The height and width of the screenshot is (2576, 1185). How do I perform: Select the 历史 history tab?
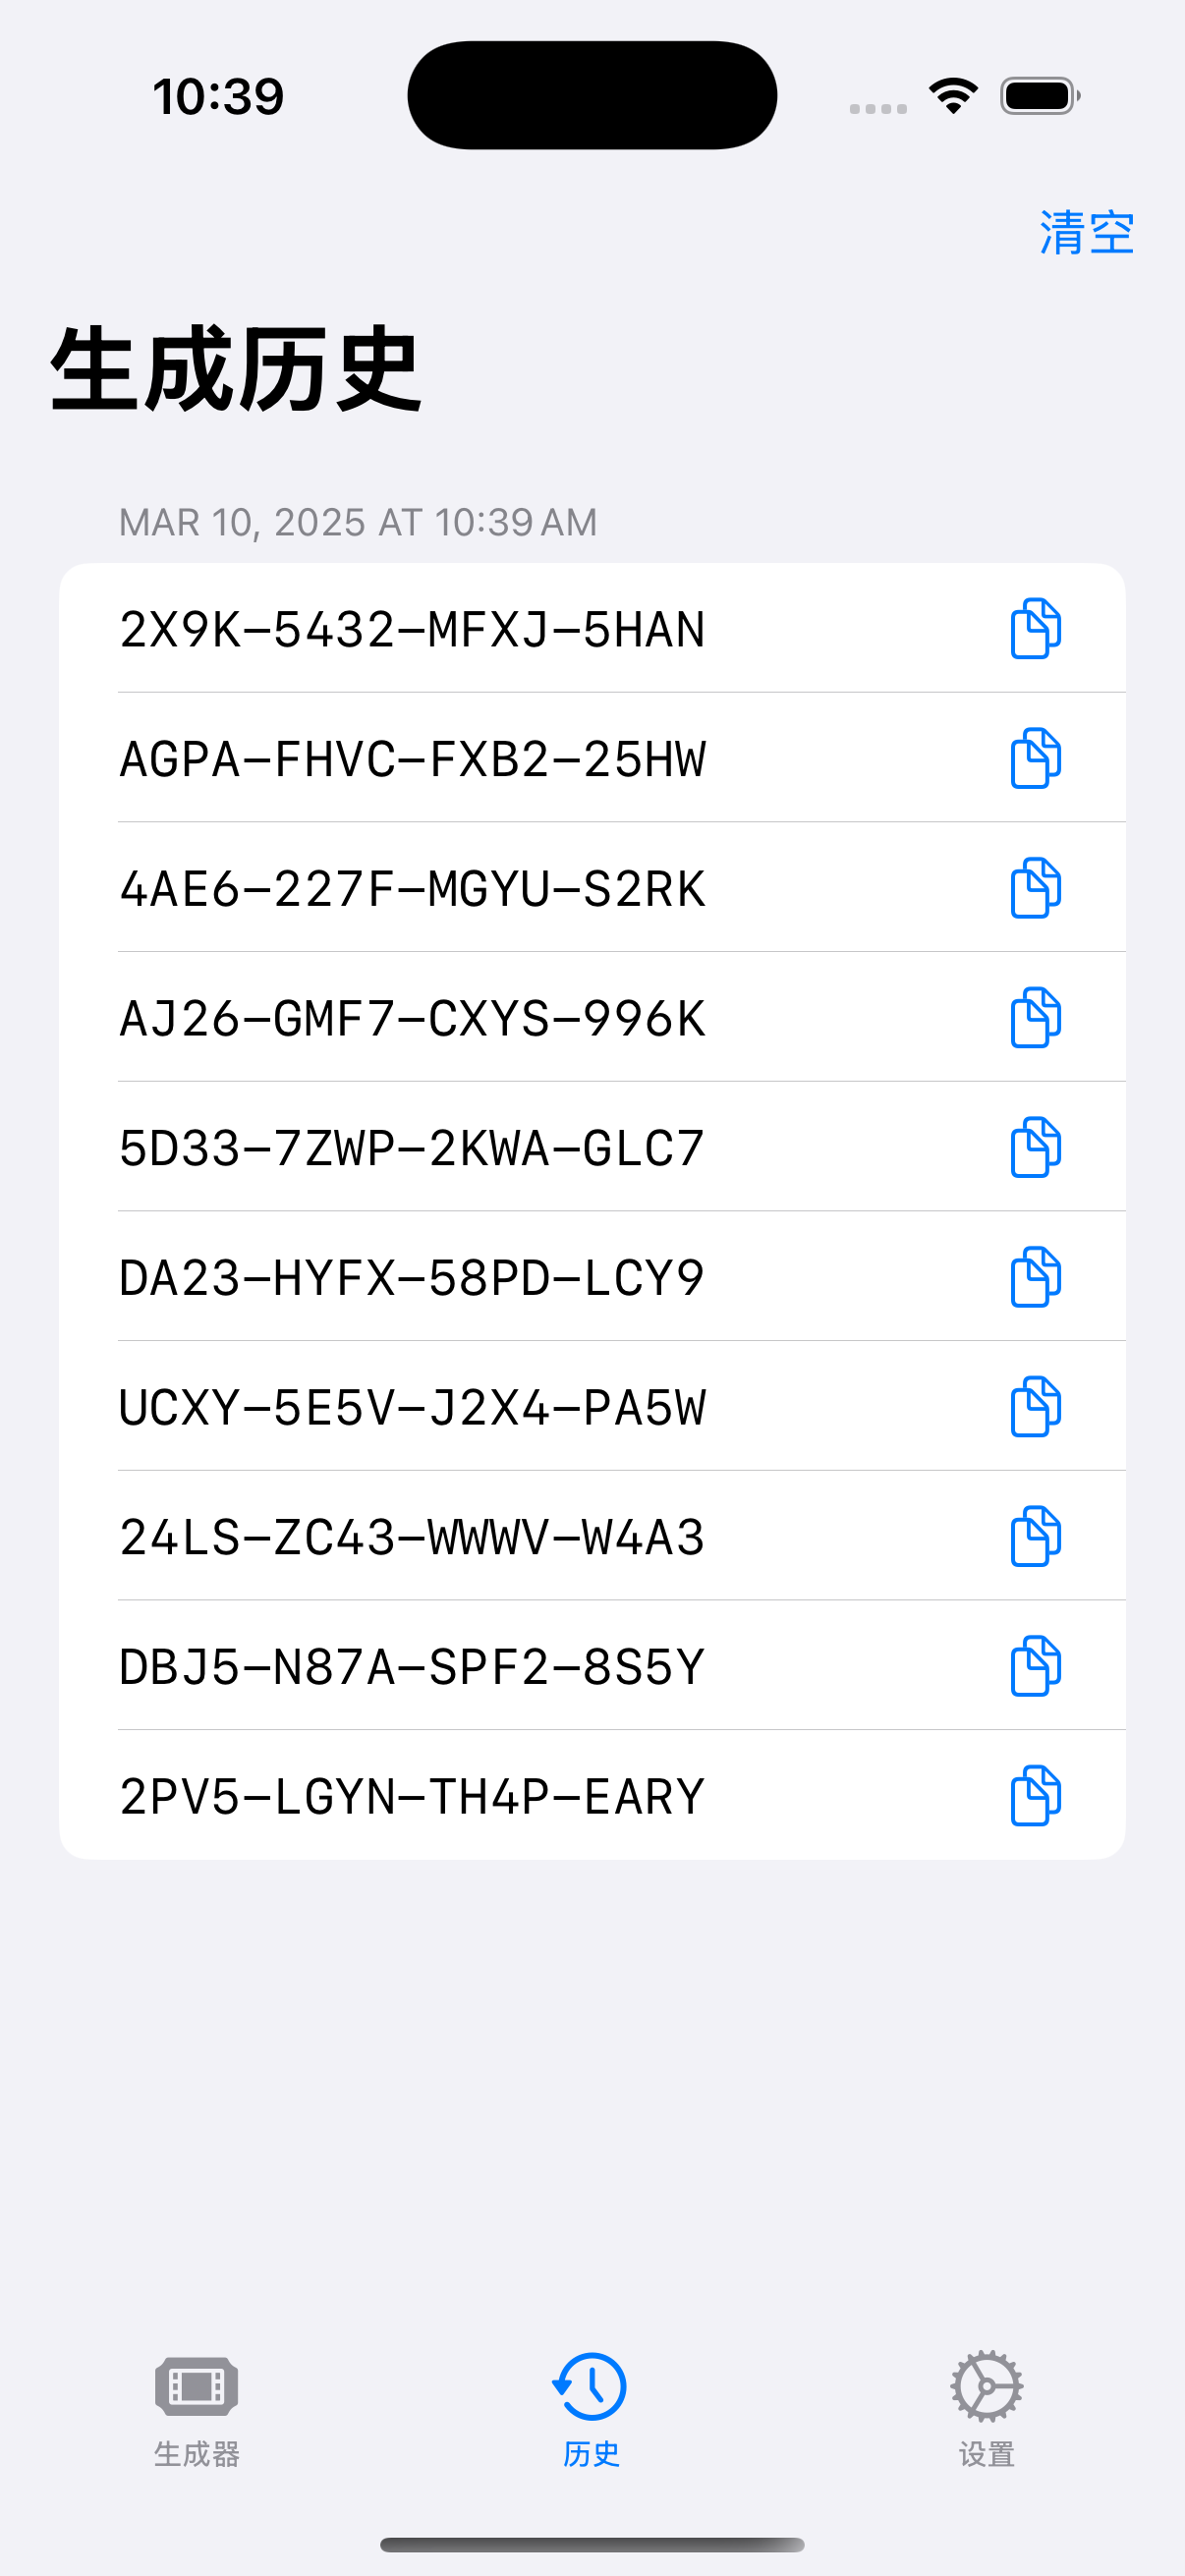(591, 2410)
